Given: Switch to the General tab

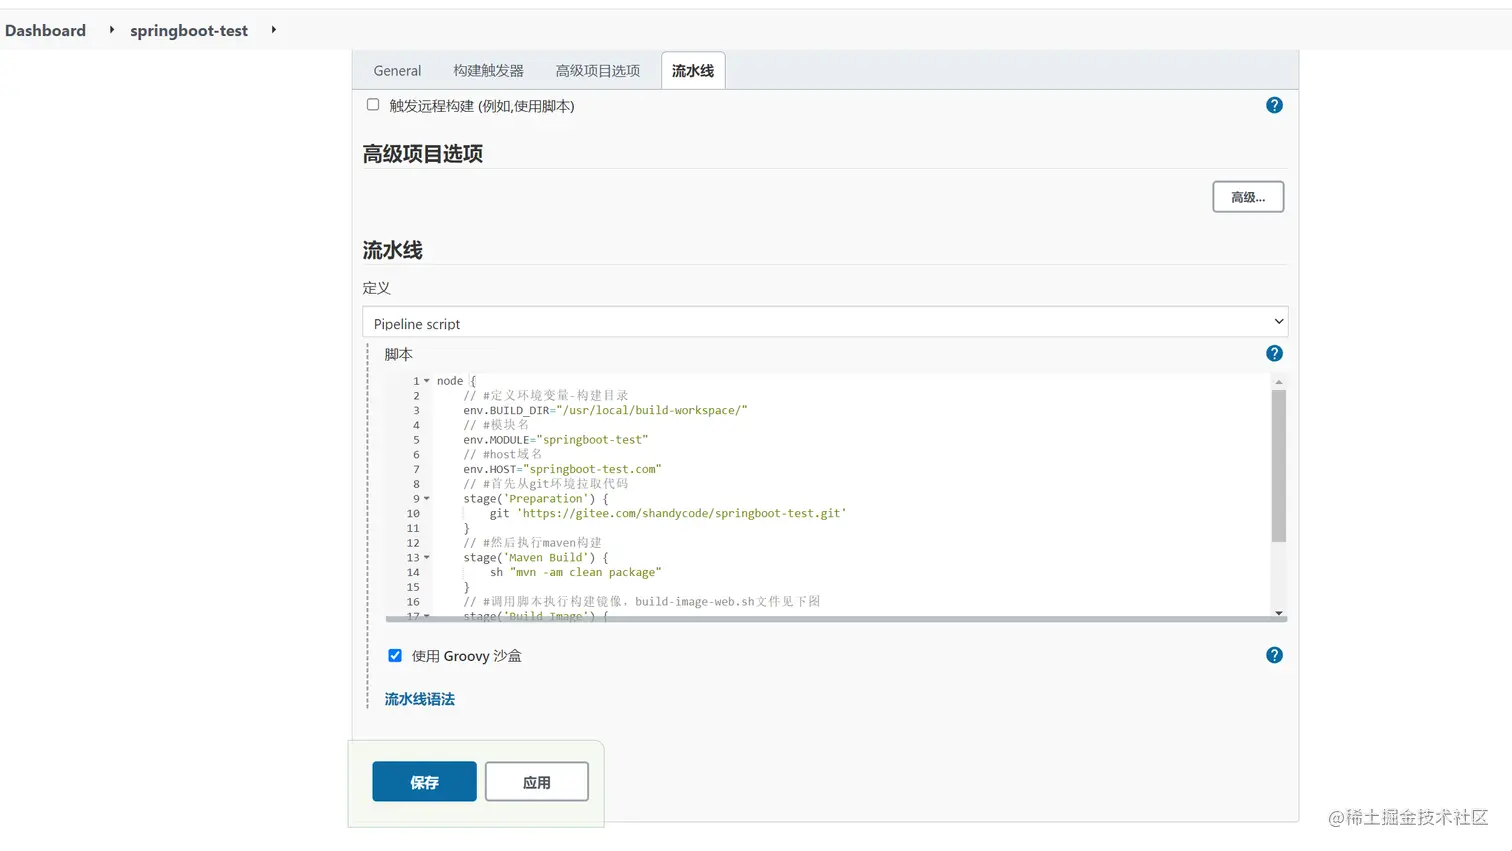Looking at the screenshot, I should coord(397,71).
